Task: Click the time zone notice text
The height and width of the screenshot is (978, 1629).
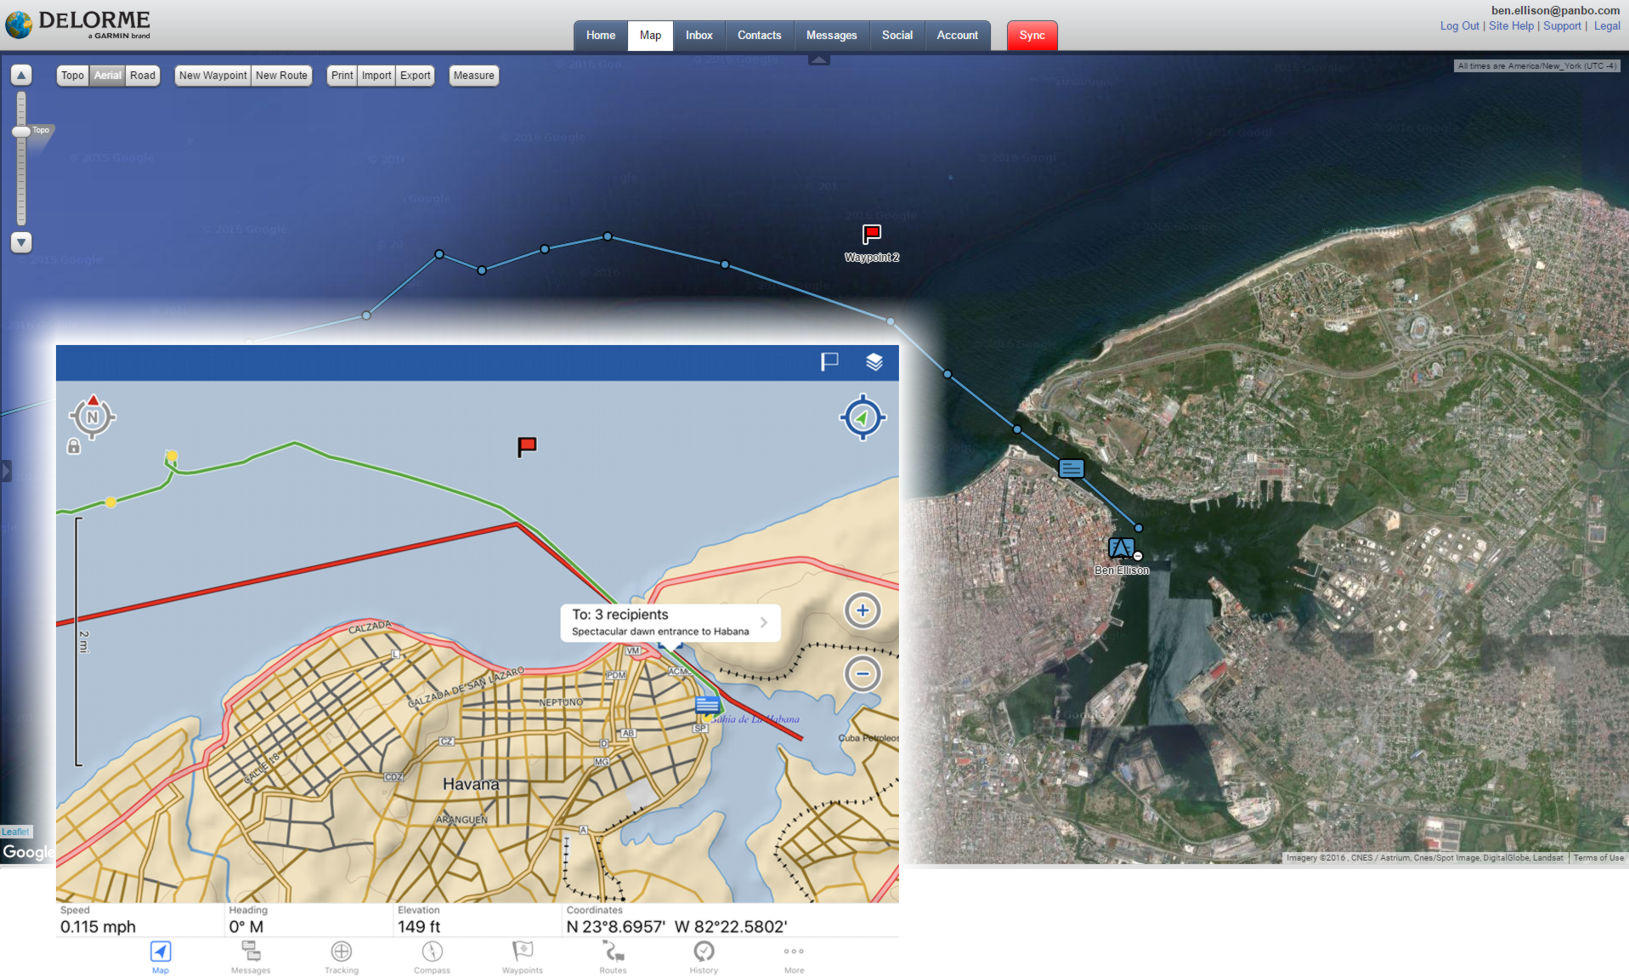Action: point(1537,66)
